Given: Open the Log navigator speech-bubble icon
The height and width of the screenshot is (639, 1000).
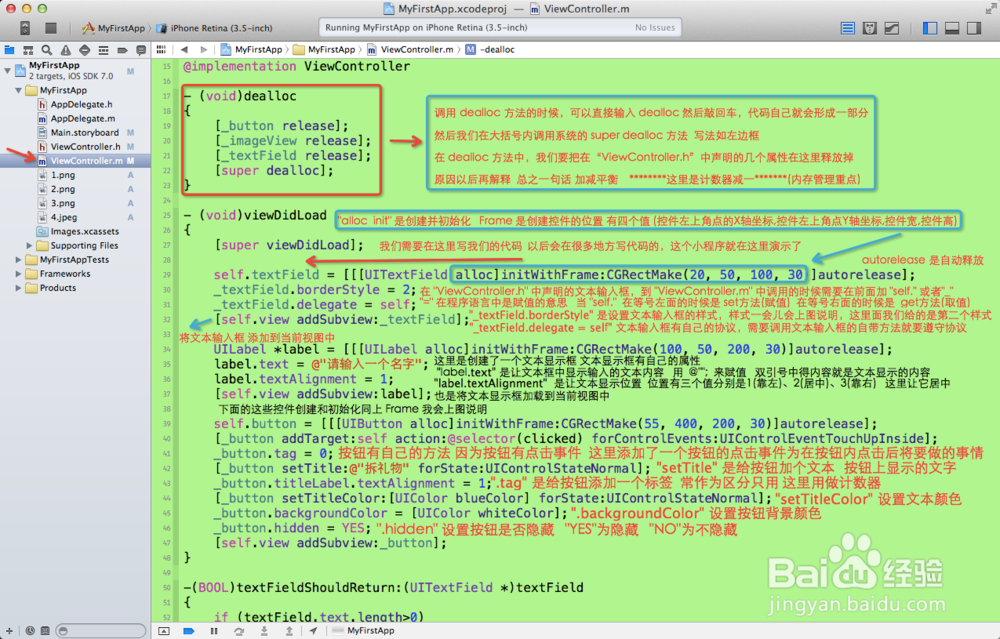Looking at the screenshot, I should pyautogui.click(x=141, y=50).
